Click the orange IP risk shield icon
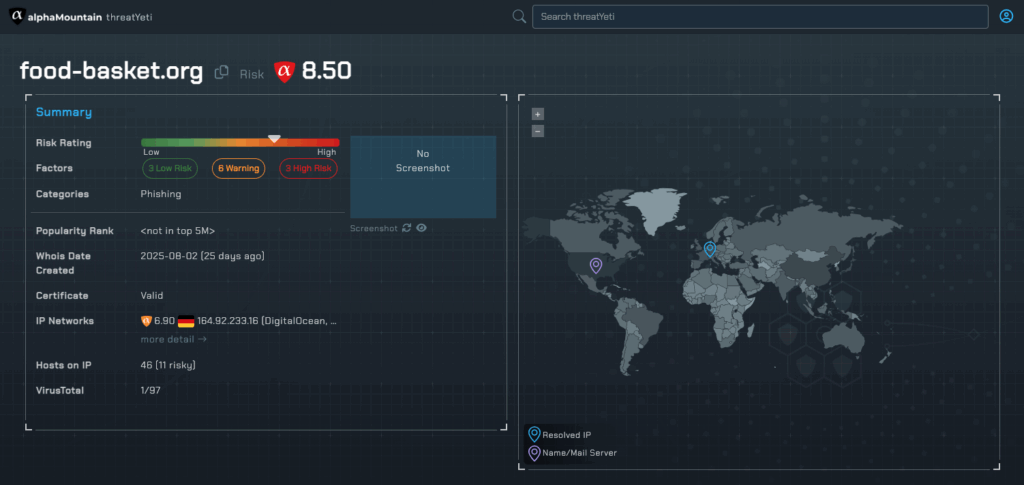 146,321
